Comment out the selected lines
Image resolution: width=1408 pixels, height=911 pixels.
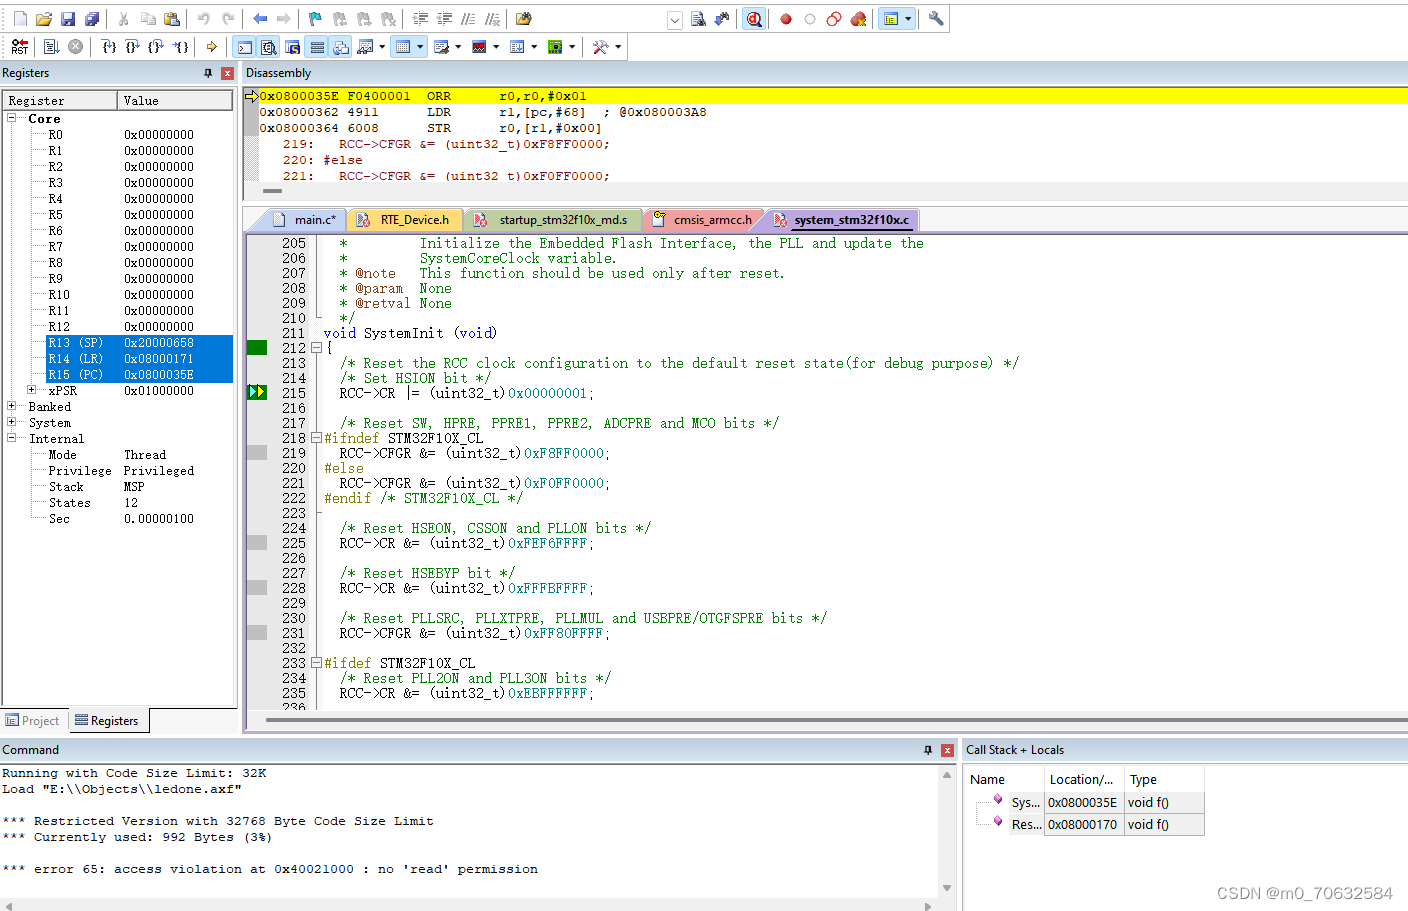coord(468,19)
